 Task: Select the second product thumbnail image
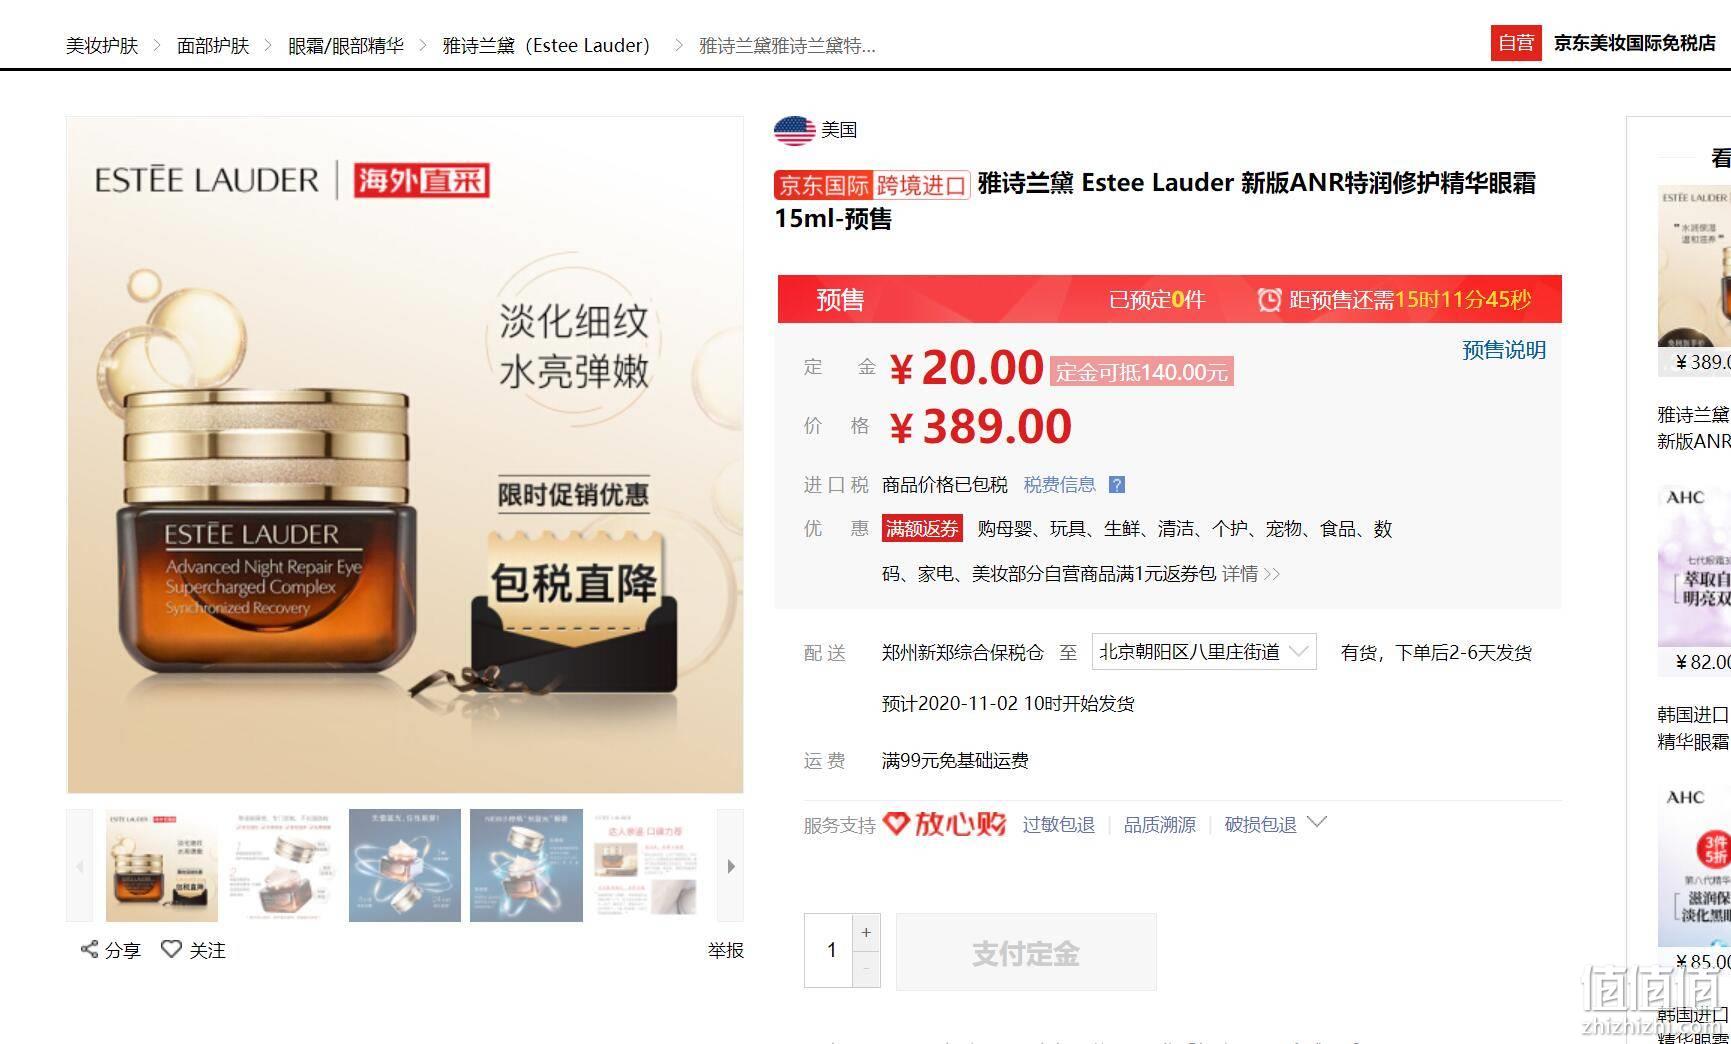[283, 866]
